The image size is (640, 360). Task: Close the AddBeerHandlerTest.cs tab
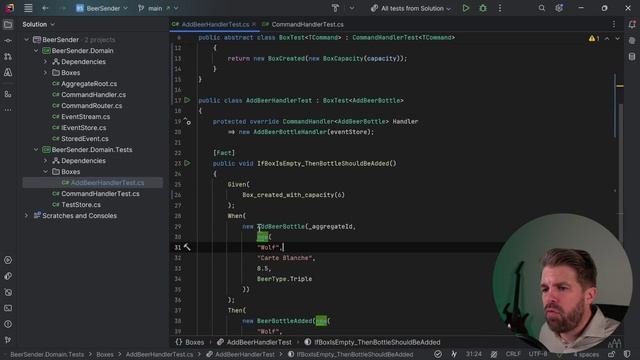point(254,24)
